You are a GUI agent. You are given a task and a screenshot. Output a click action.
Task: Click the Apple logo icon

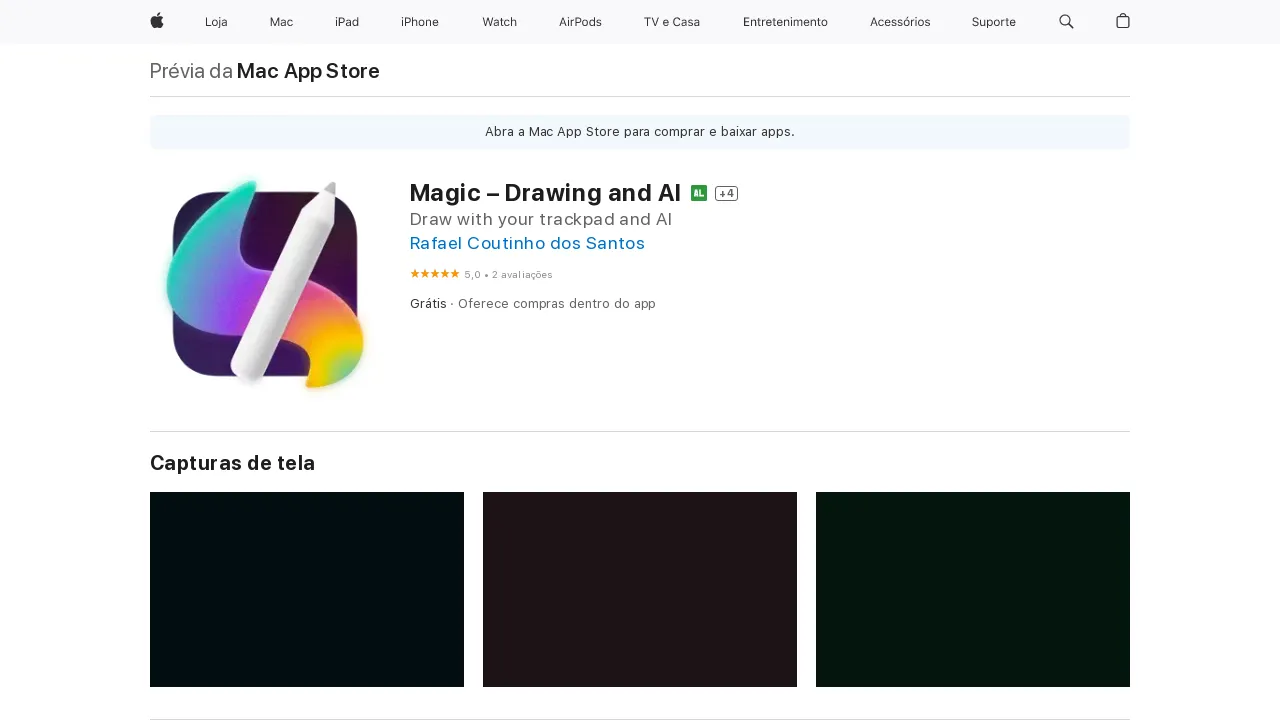coord(157,21)
